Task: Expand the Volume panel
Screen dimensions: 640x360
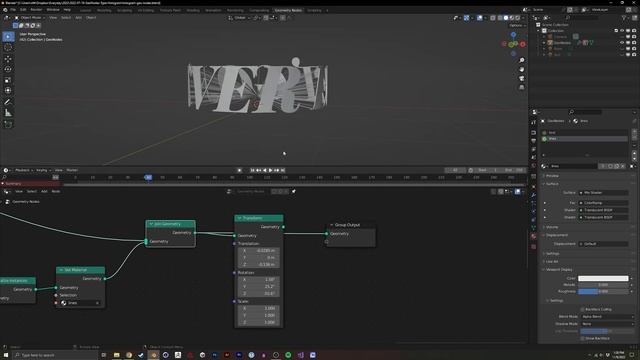Action: click(x=551, y=227)
